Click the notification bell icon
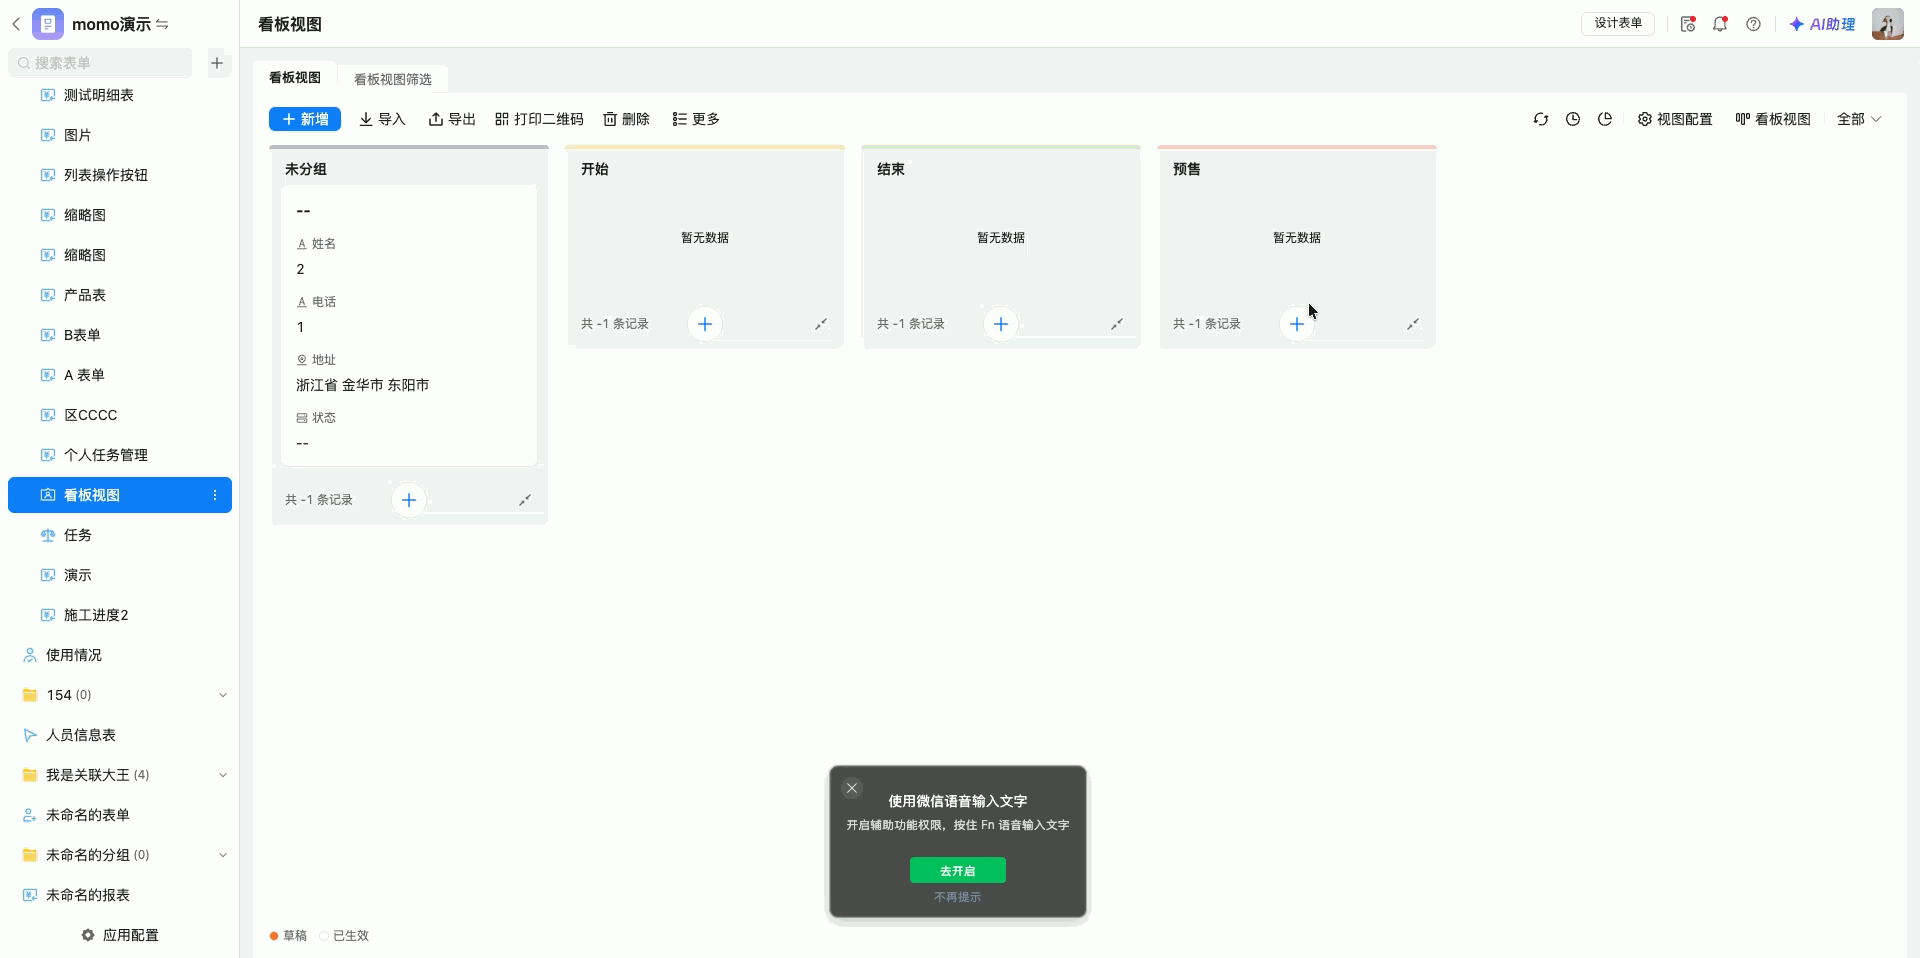Viewport: 1920px width, 958px height. coord(1720,24)
